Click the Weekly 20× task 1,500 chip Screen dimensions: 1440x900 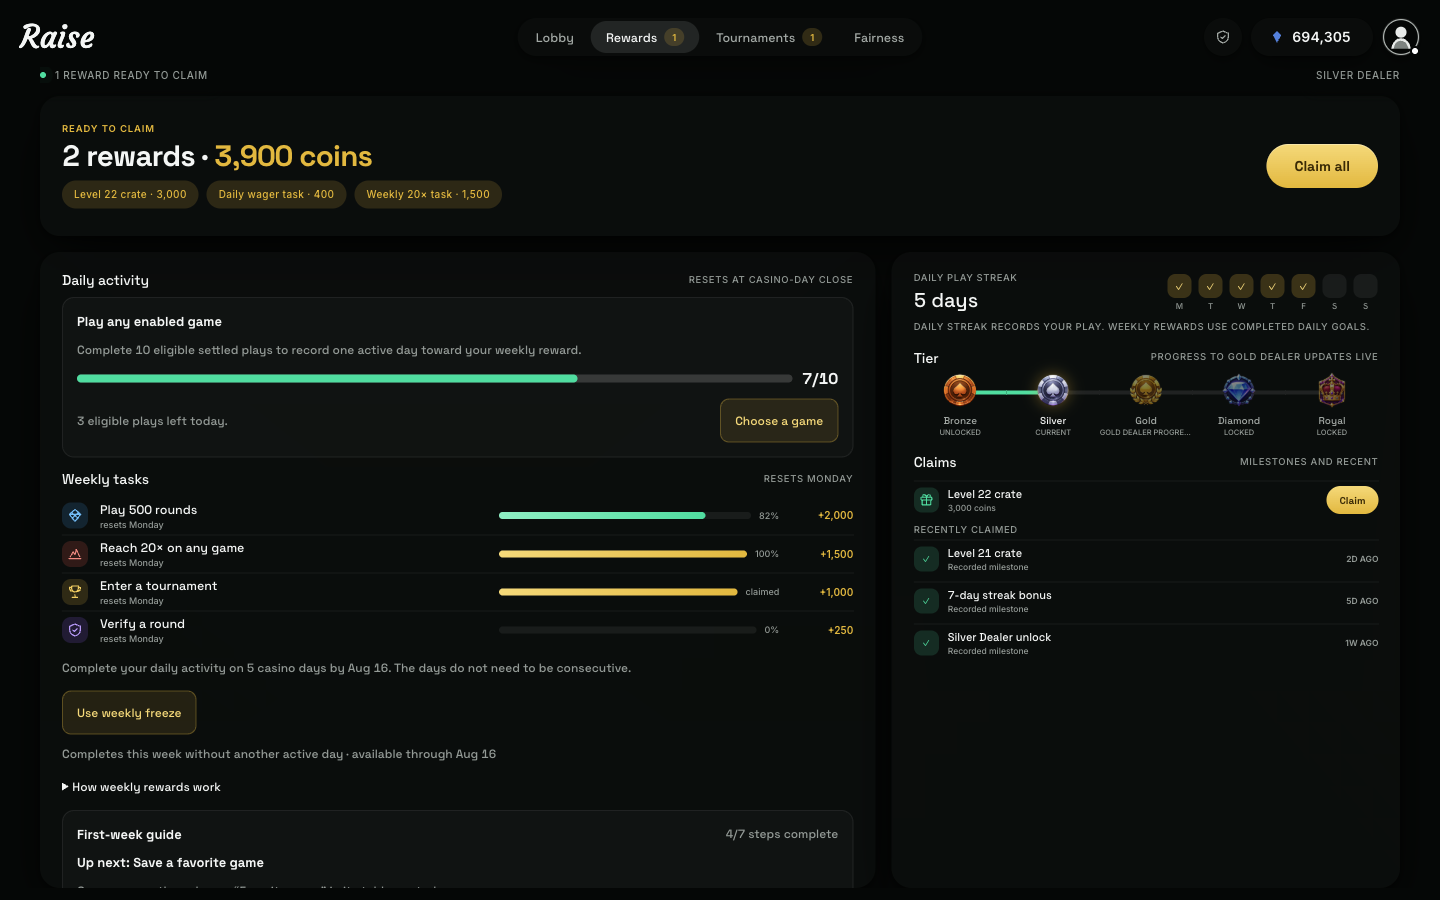tap(428, 194)
